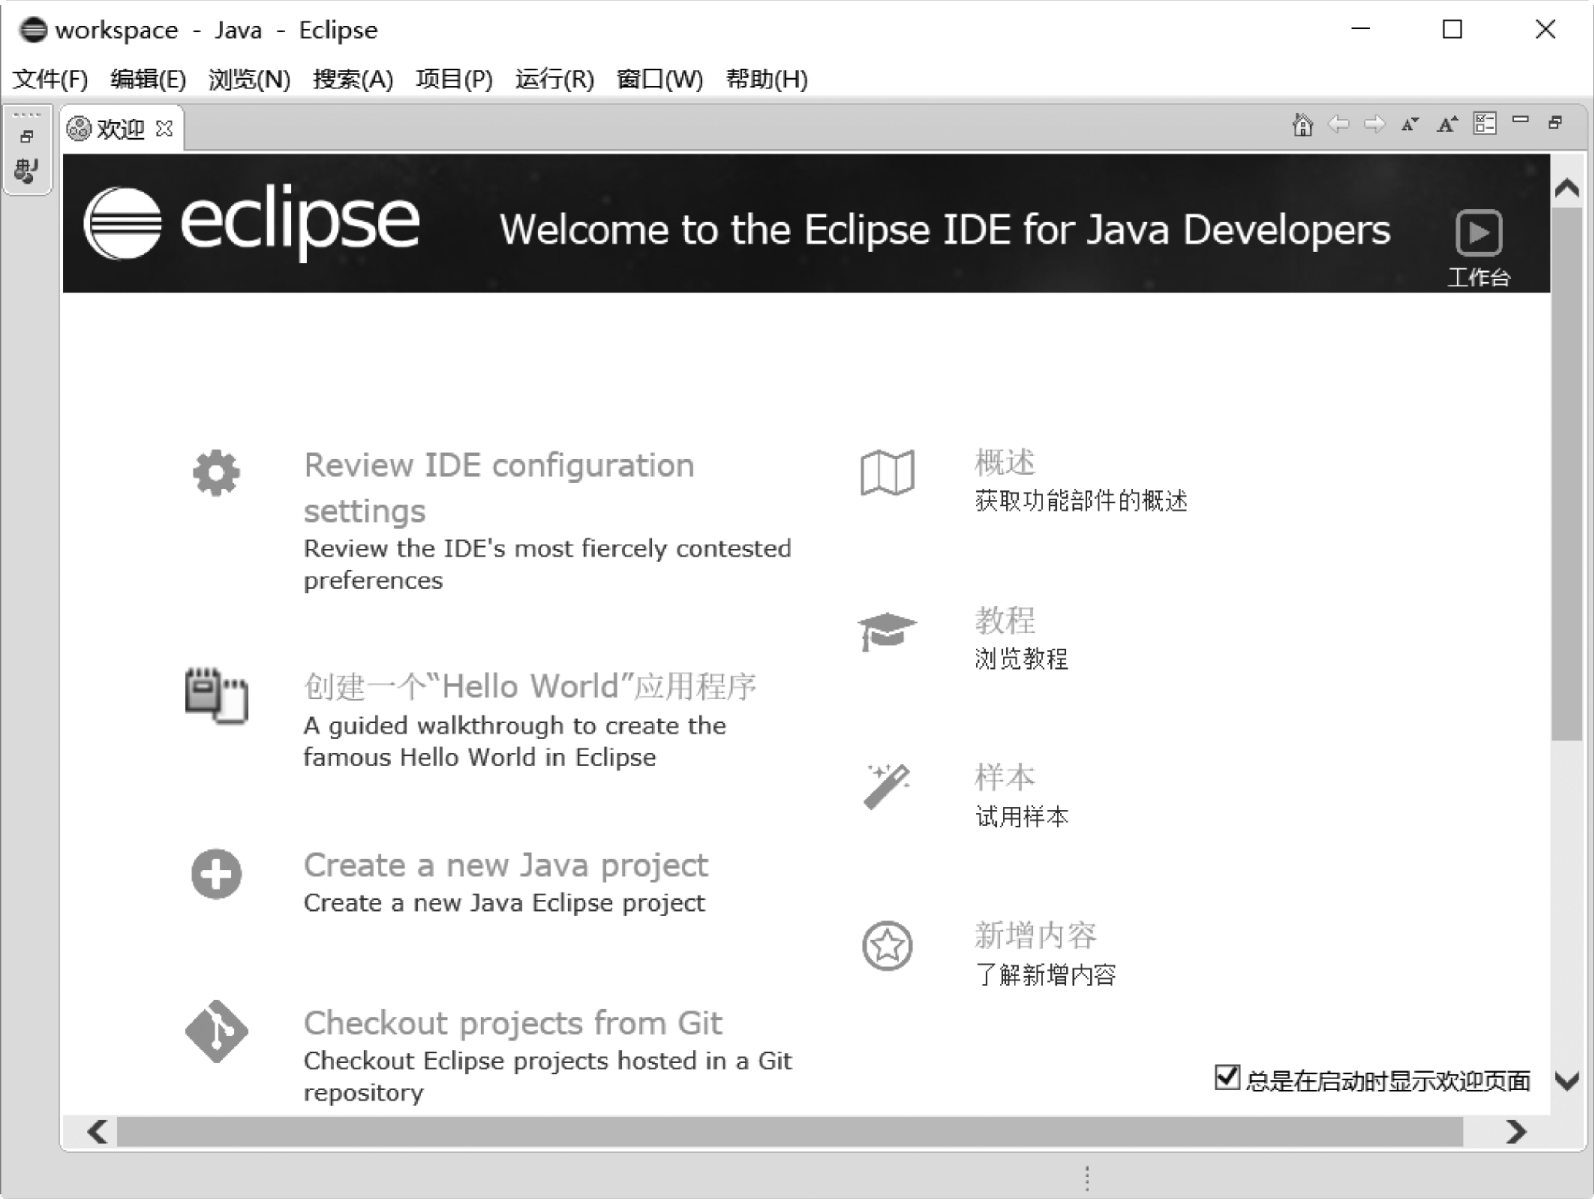Click the navigate forward arrow icon

(x=1375, y=124)
